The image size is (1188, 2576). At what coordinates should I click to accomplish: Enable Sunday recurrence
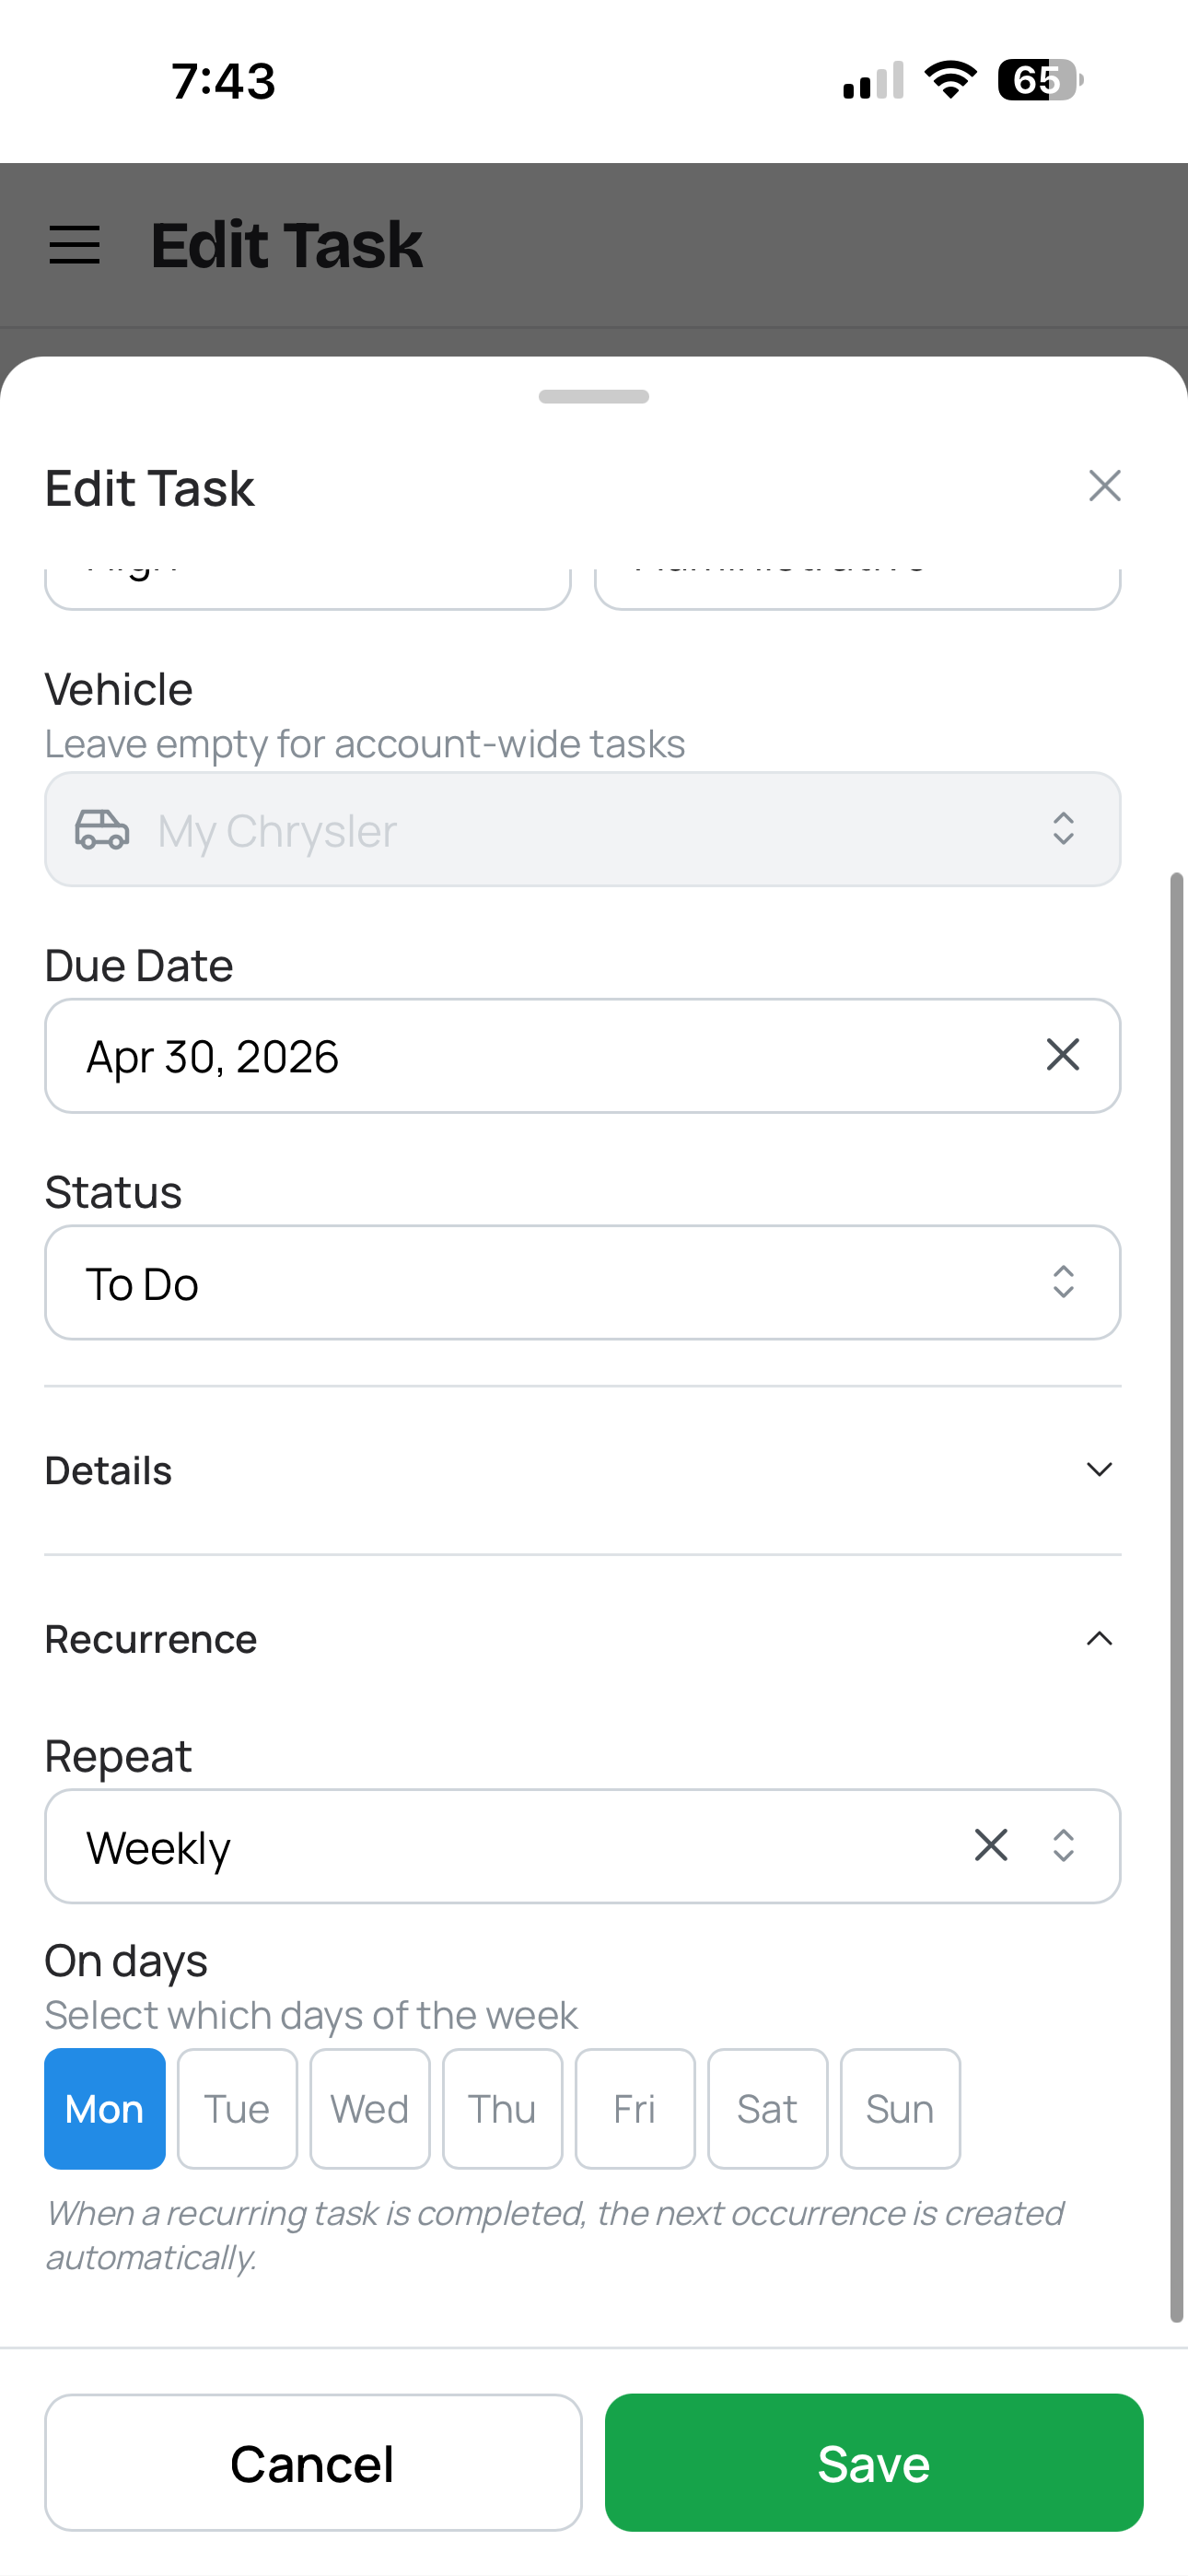tap(899, 2108)
